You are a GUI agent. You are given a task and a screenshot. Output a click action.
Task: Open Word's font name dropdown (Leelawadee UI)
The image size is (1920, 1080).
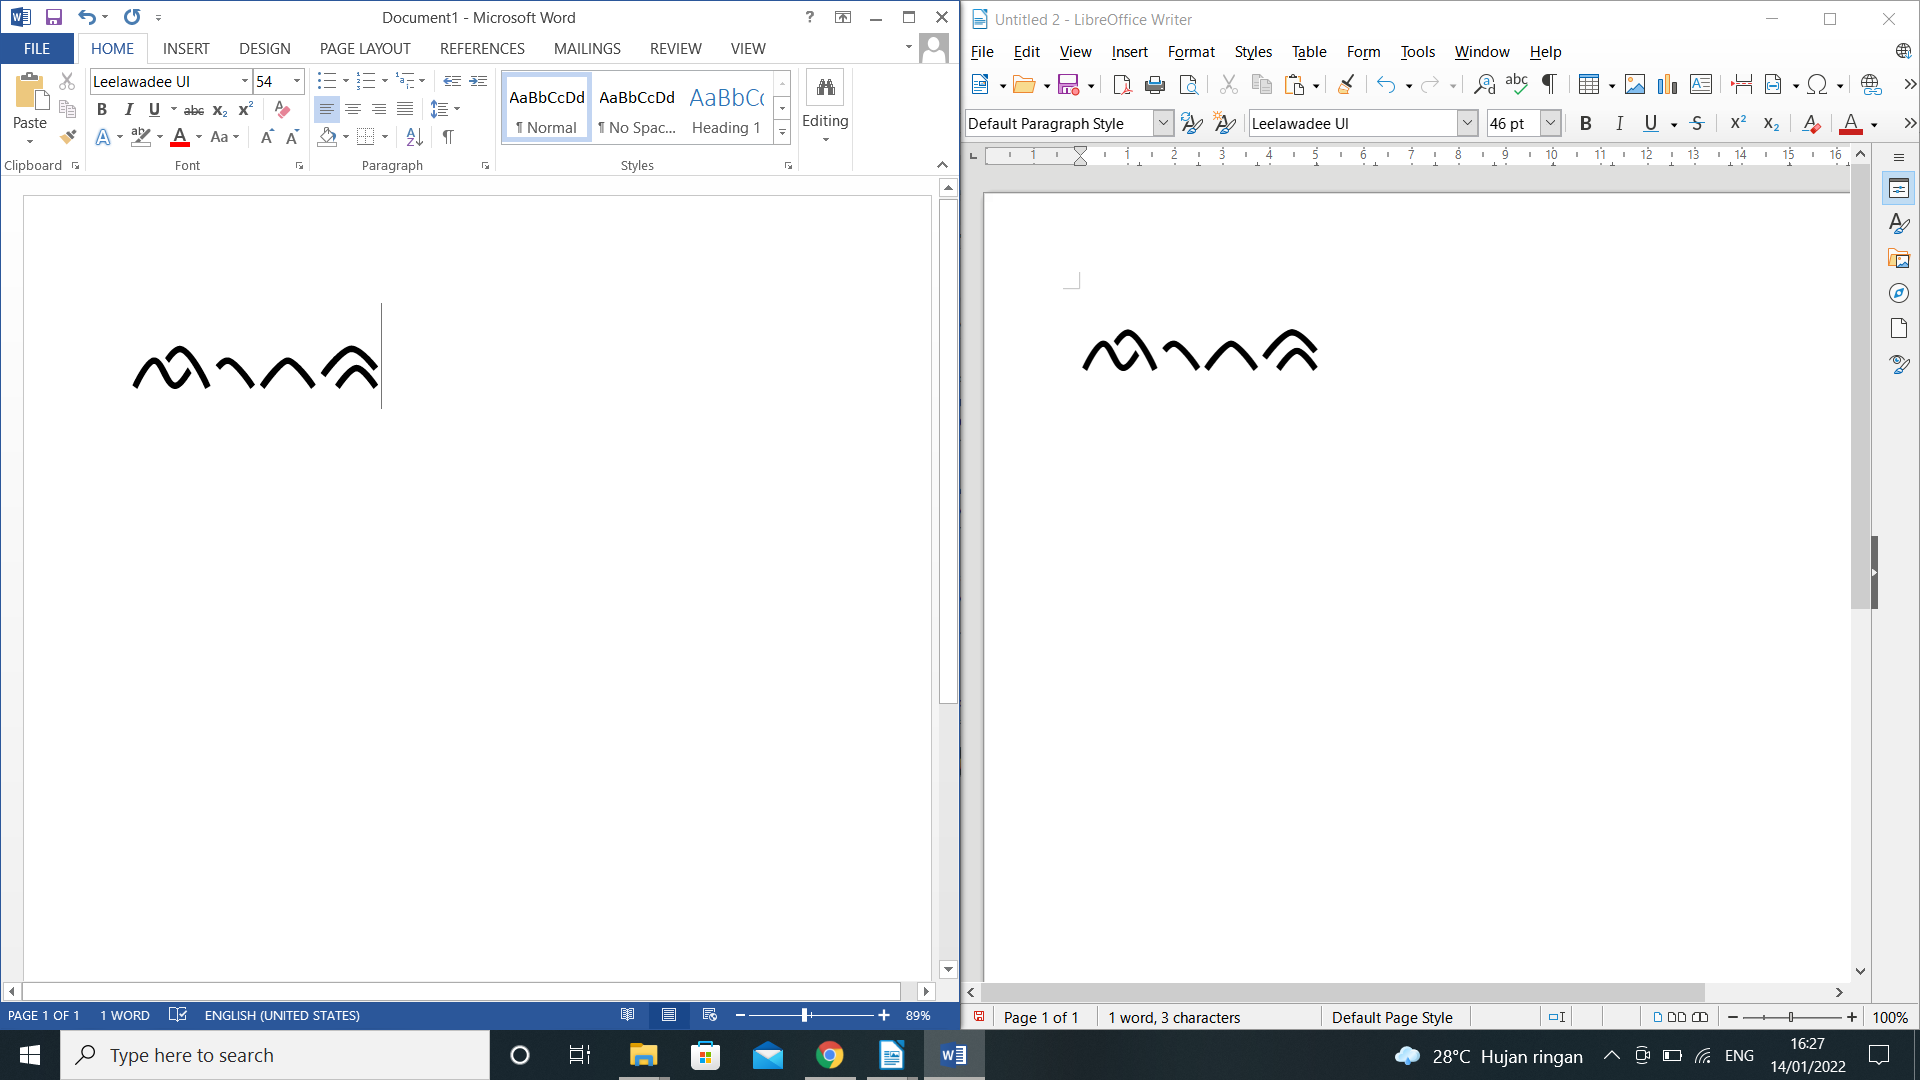(x=245, y=81)
